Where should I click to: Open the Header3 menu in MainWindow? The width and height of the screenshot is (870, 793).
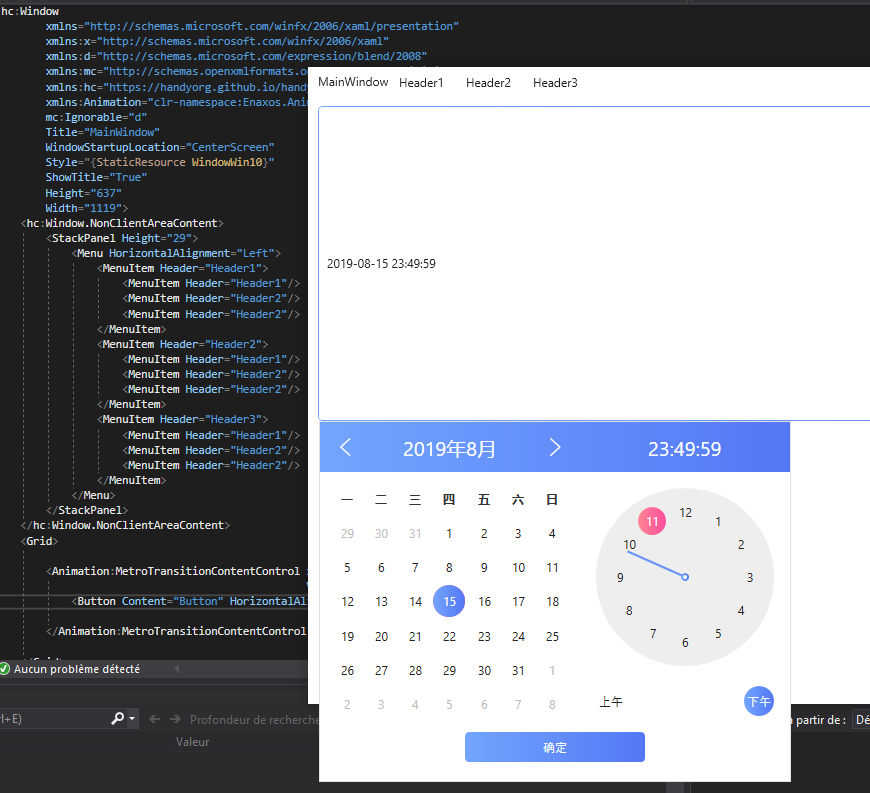(554, 83)
